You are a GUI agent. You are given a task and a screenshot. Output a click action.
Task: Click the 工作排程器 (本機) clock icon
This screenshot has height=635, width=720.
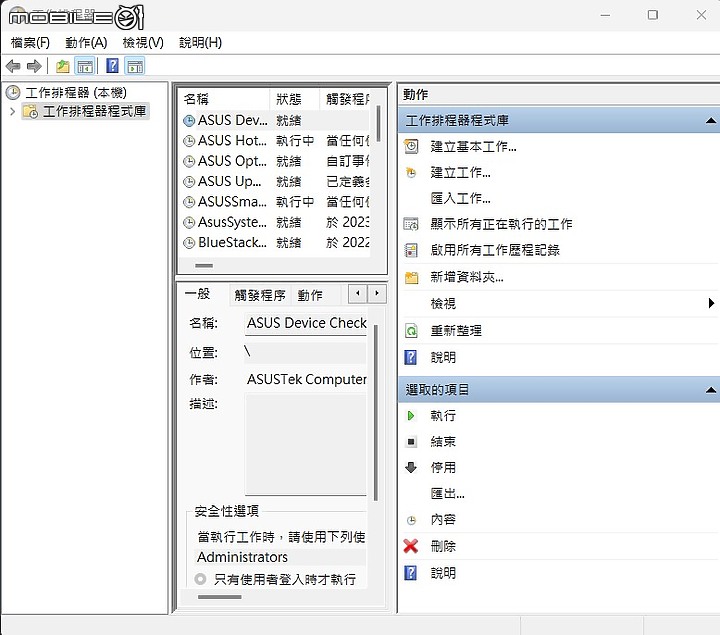tap(13, 92)
